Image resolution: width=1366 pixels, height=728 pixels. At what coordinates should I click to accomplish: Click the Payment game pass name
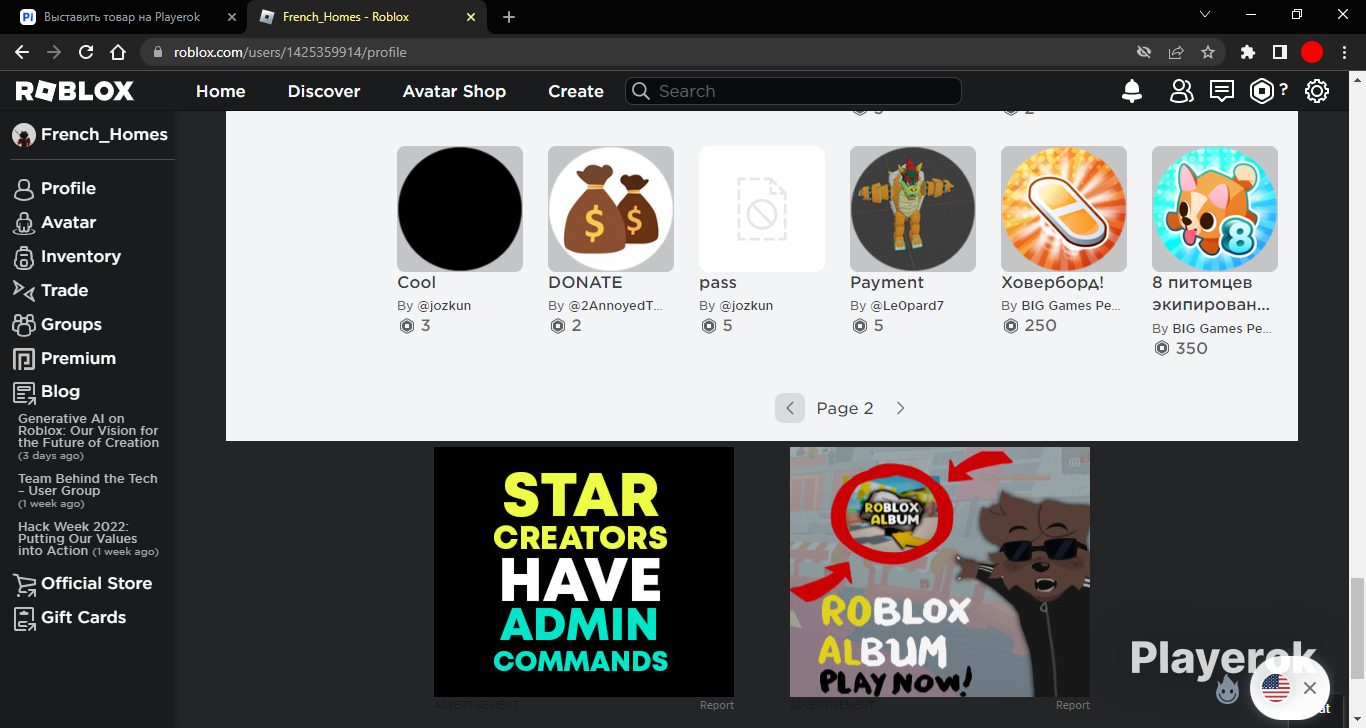click(887, 283)
